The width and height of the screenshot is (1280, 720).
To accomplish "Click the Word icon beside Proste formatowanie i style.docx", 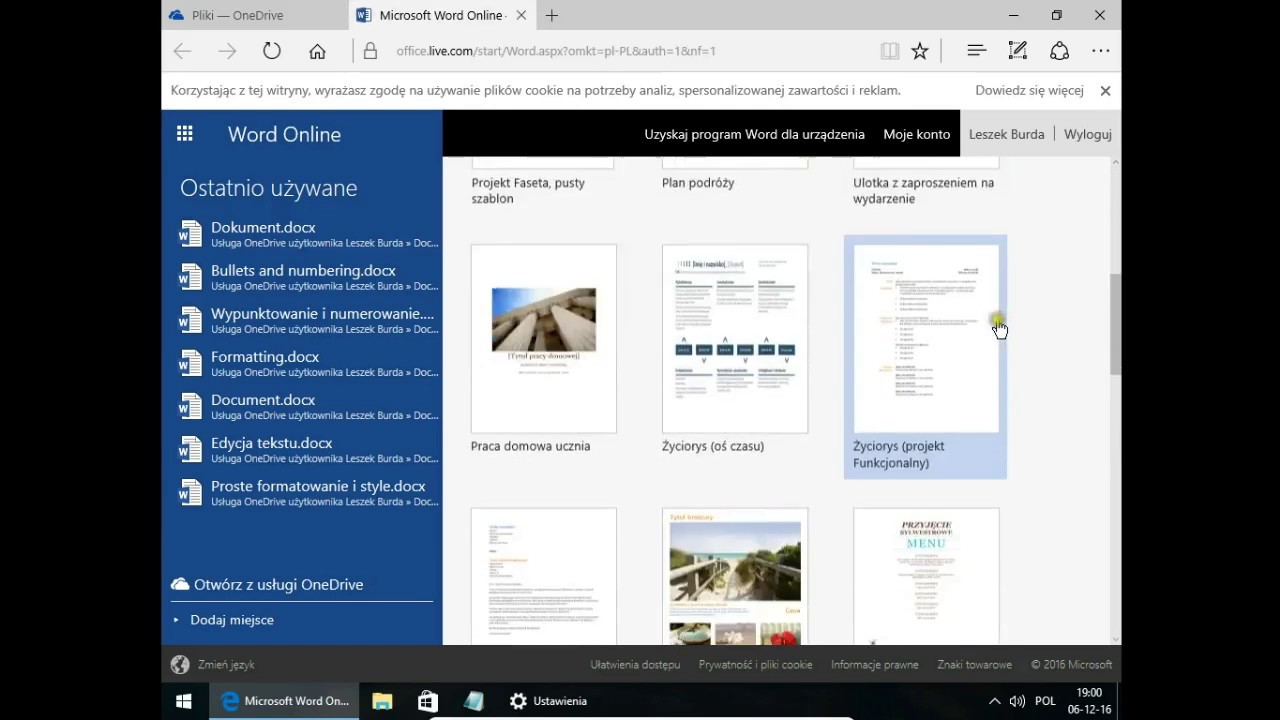I will click(x=190, y=493).
